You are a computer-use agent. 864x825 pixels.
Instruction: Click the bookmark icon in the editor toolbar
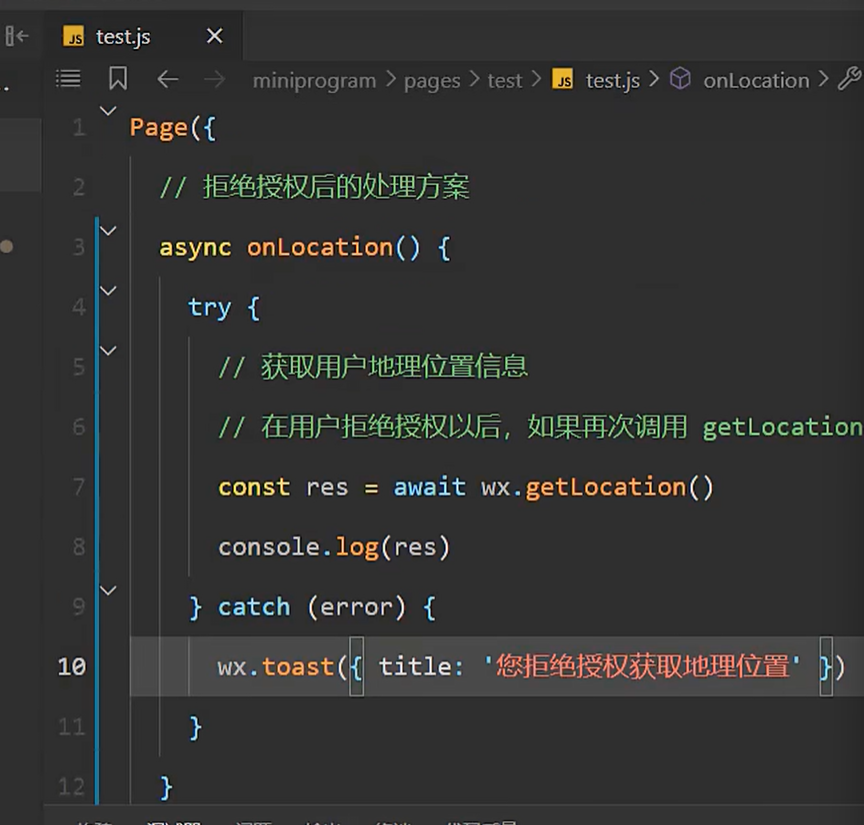[x=118, y=79]
